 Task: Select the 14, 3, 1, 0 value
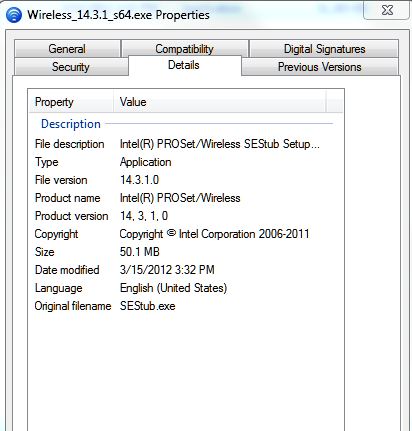click(x=144, y=216)
